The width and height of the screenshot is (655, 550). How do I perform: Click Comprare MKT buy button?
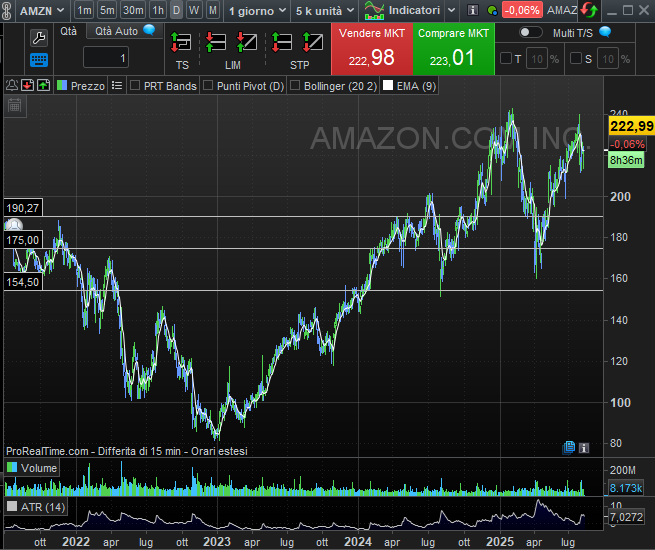(x=454, y=49)
